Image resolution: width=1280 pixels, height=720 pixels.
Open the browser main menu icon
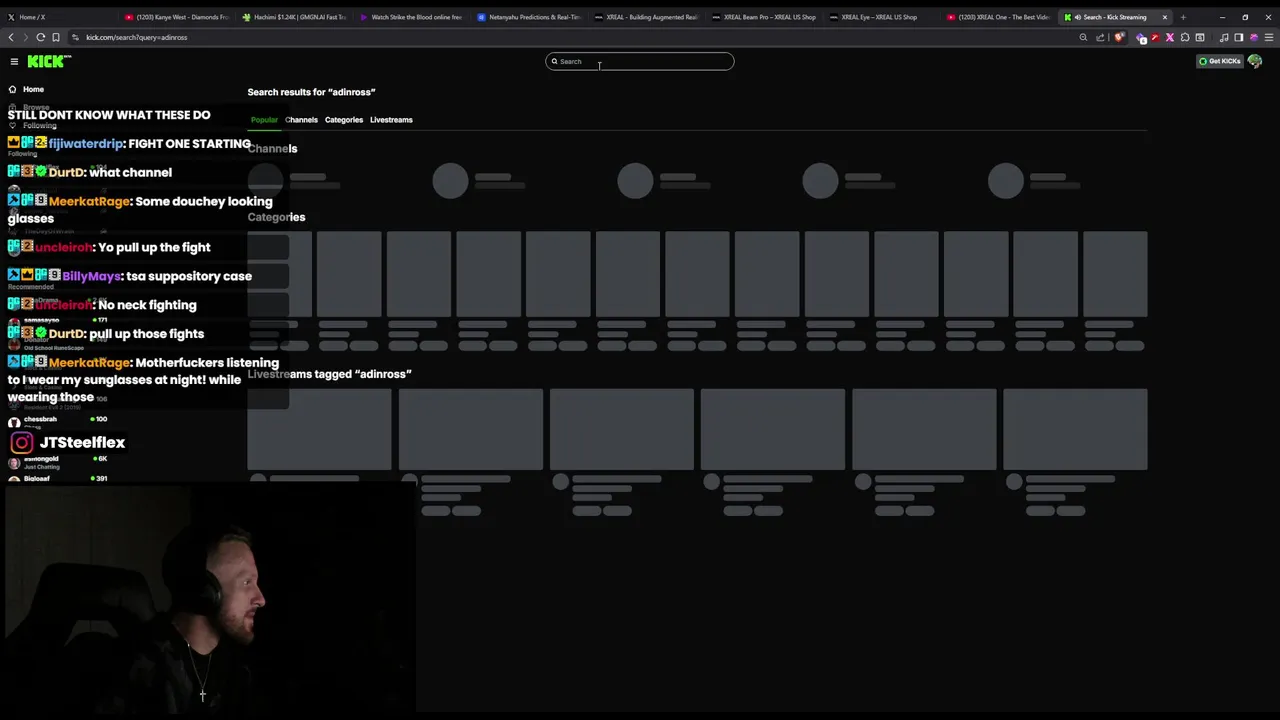click(1269, 38)
